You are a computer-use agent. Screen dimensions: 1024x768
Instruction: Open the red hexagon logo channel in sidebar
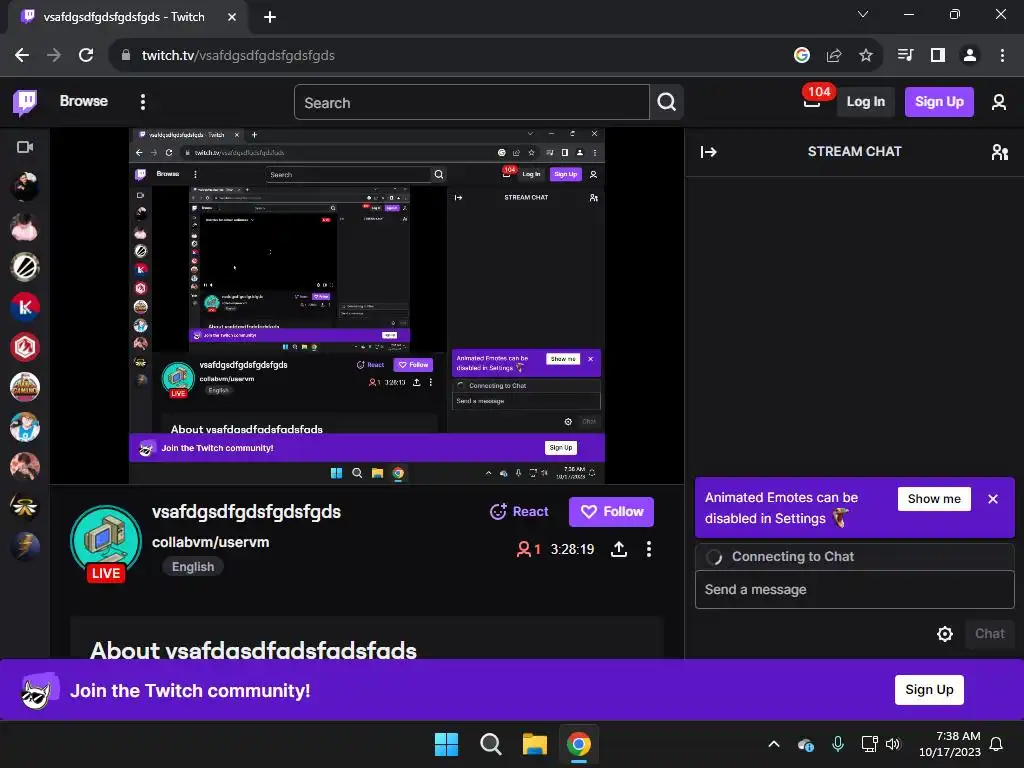point(25,347)
